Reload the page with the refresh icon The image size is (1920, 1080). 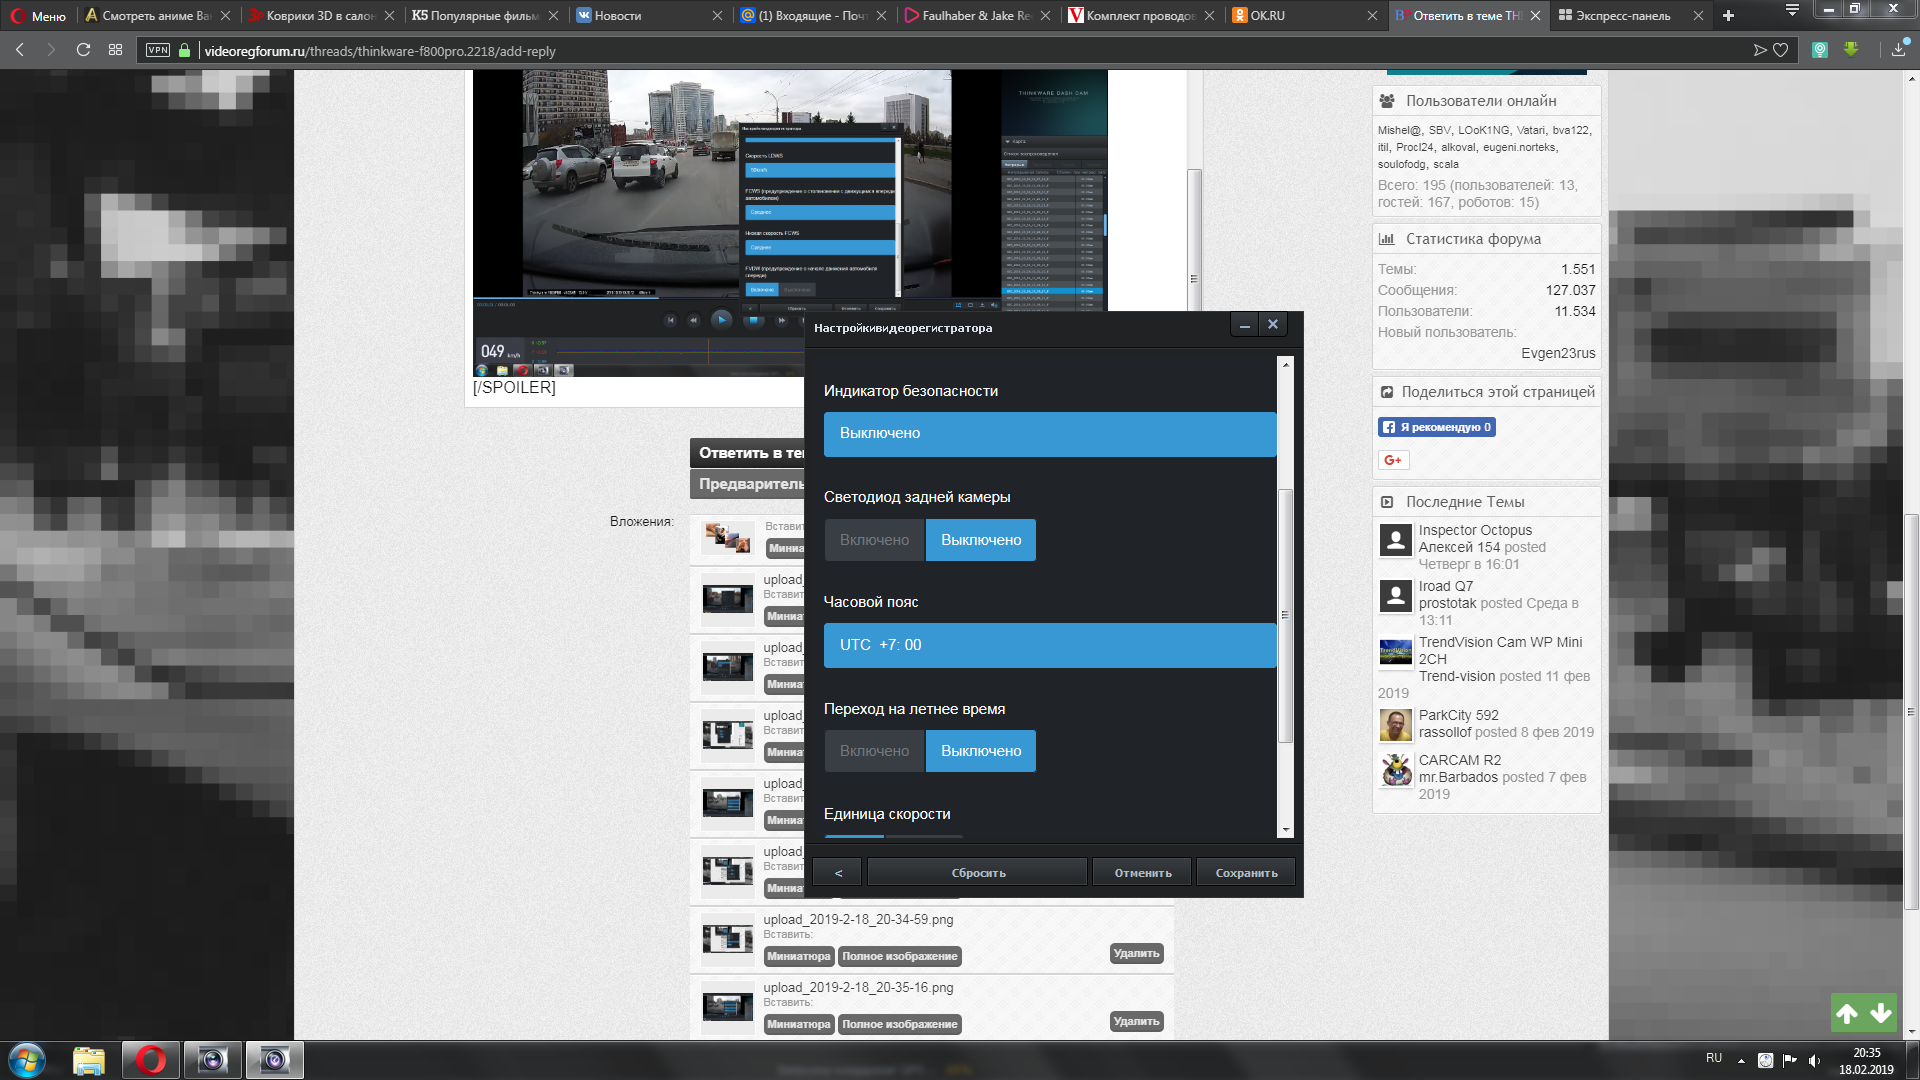pos(83,50)
